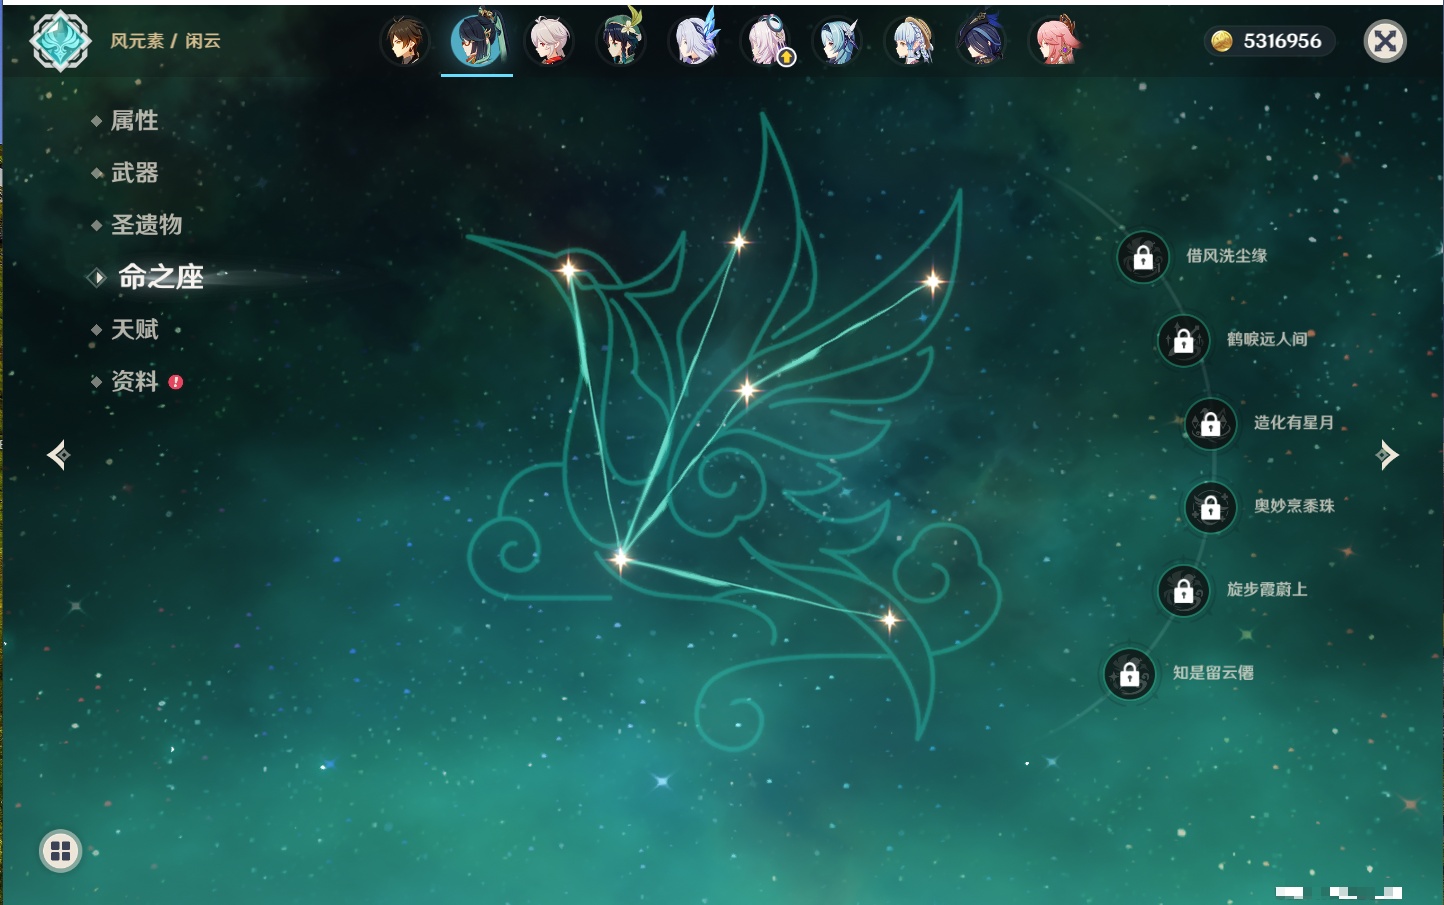Select the locked constellation 鹤唳远人间
This screenshot has height=905, width=1444.
pos(1184,340)
